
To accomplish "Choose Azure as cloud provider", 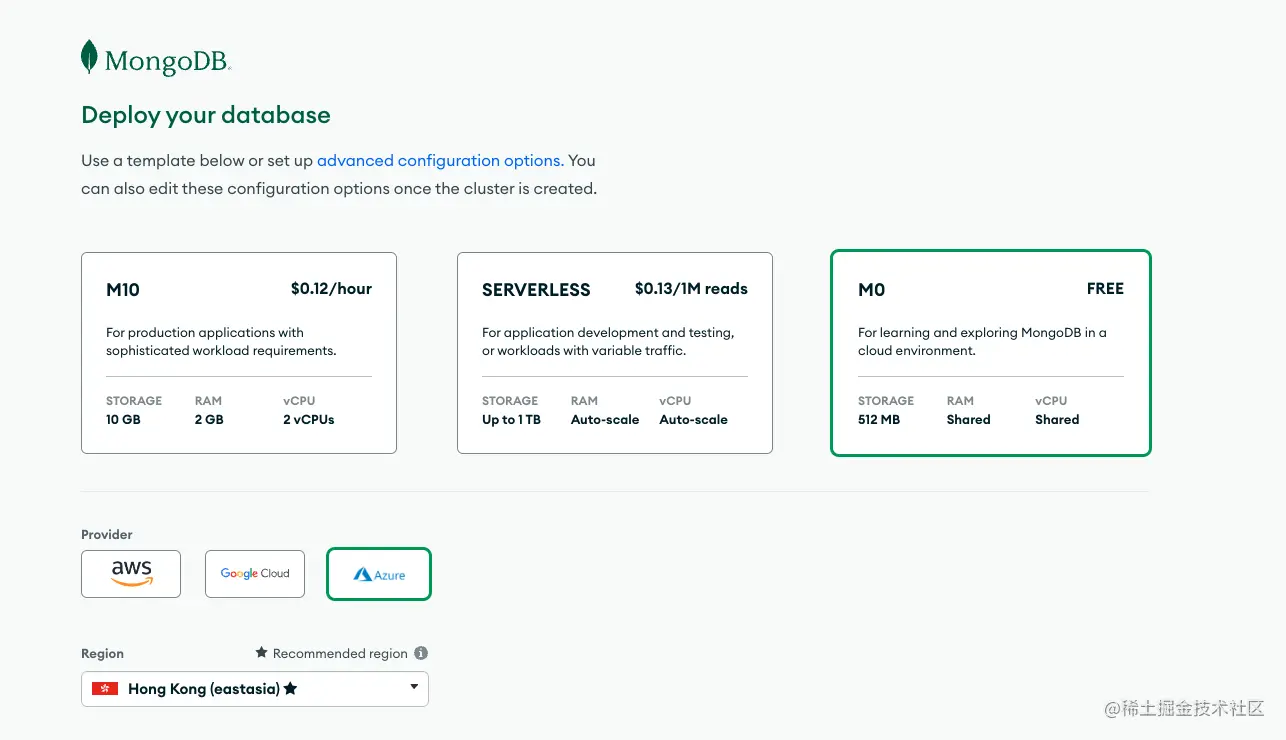I will tap(379, 574).
